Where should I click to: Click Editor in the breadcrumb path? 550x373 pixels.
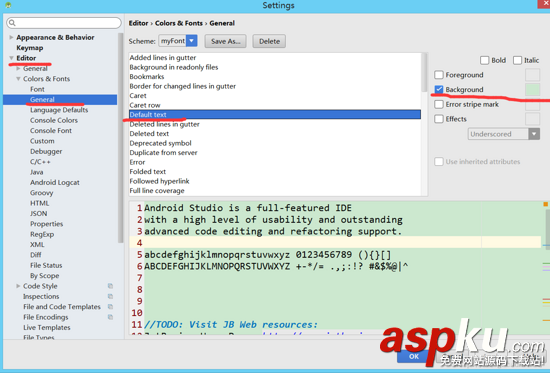coord(138,23)
